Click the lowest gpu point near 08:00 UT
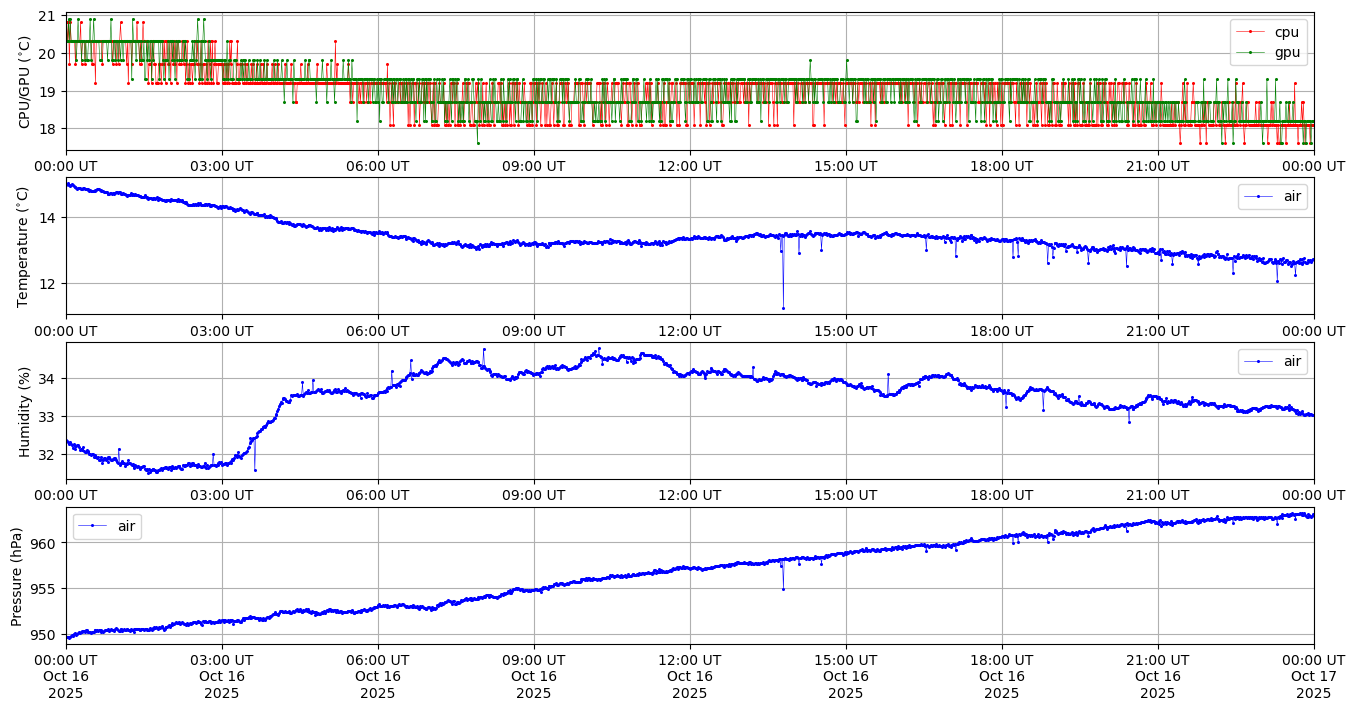 (x=478, y=143)
